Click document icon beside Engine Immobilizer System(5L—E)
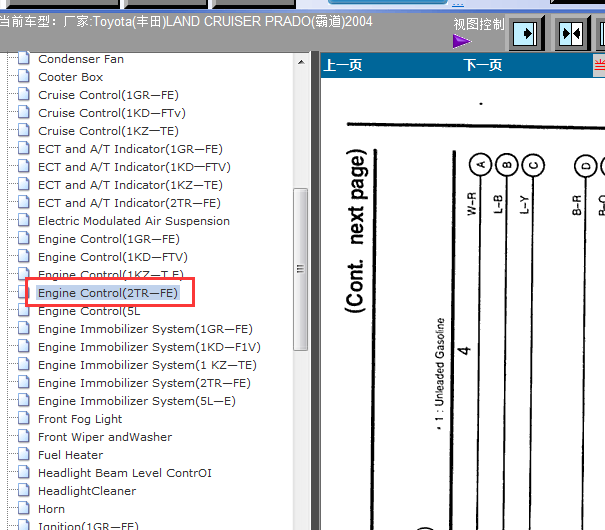Image resolution: width=605 pixels, height=530 pixels. (x=24, y=400)
